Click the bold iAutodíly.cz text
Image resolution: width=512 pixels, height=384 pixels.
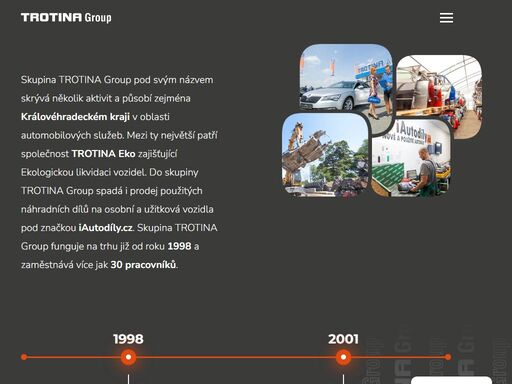coord(106,228)
